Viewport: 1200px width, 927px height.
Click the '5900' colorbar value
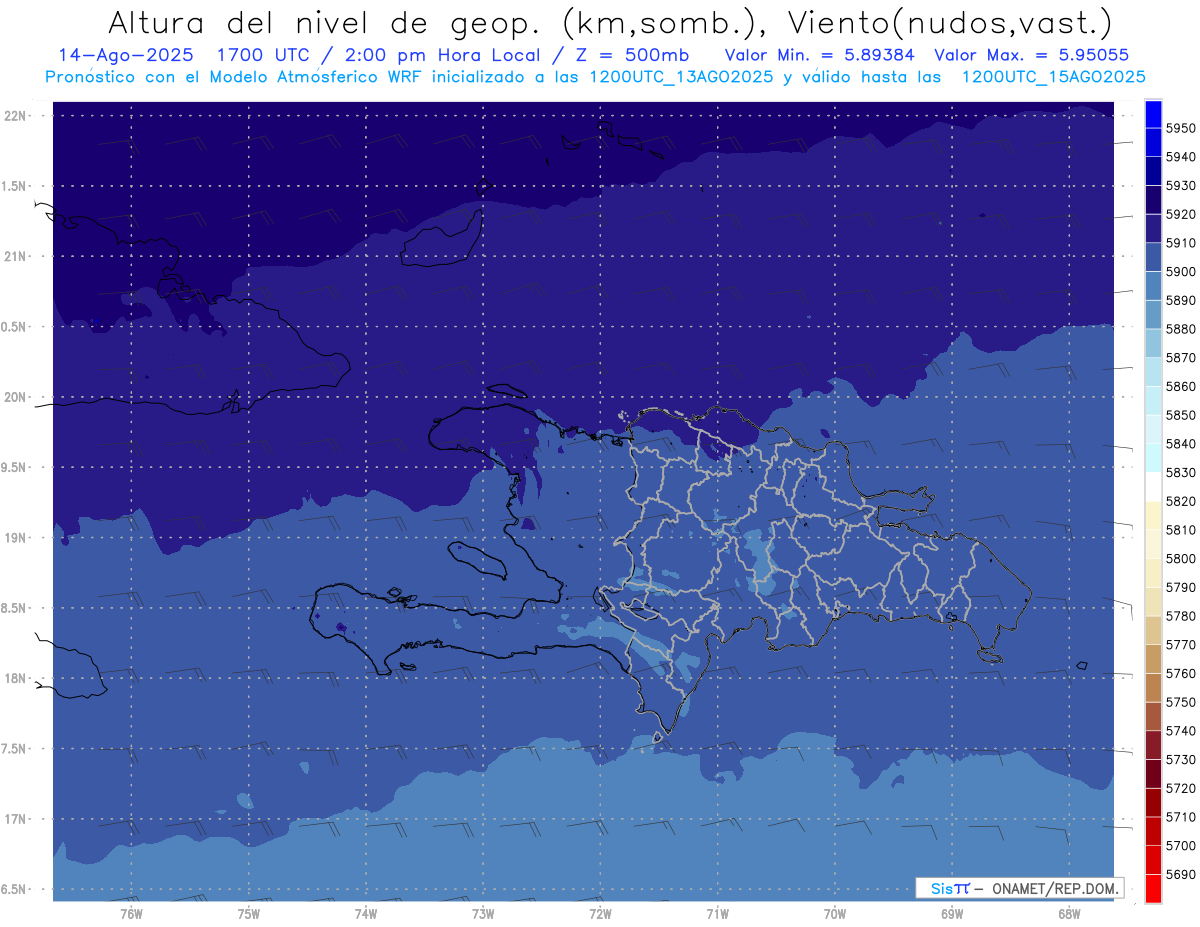point(1180,271)
